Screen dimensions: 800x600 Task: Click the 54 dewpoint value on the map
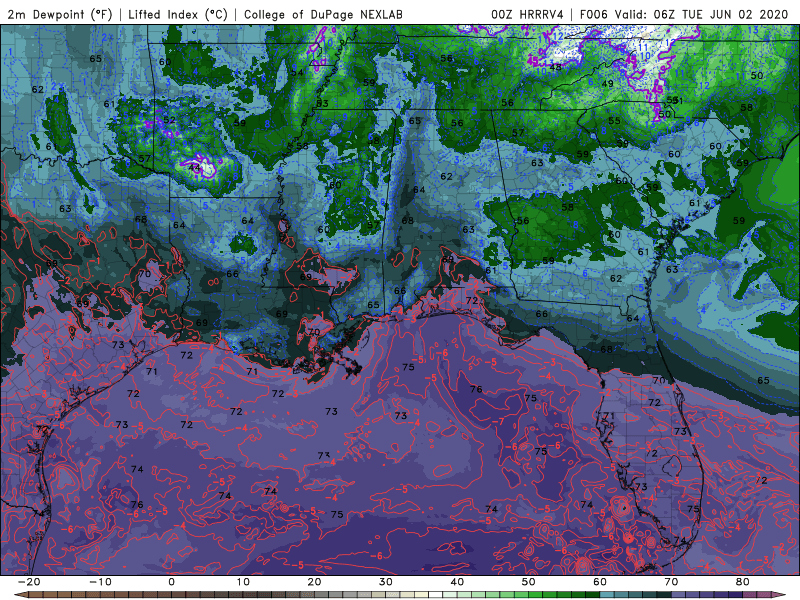tap(297, 72)
